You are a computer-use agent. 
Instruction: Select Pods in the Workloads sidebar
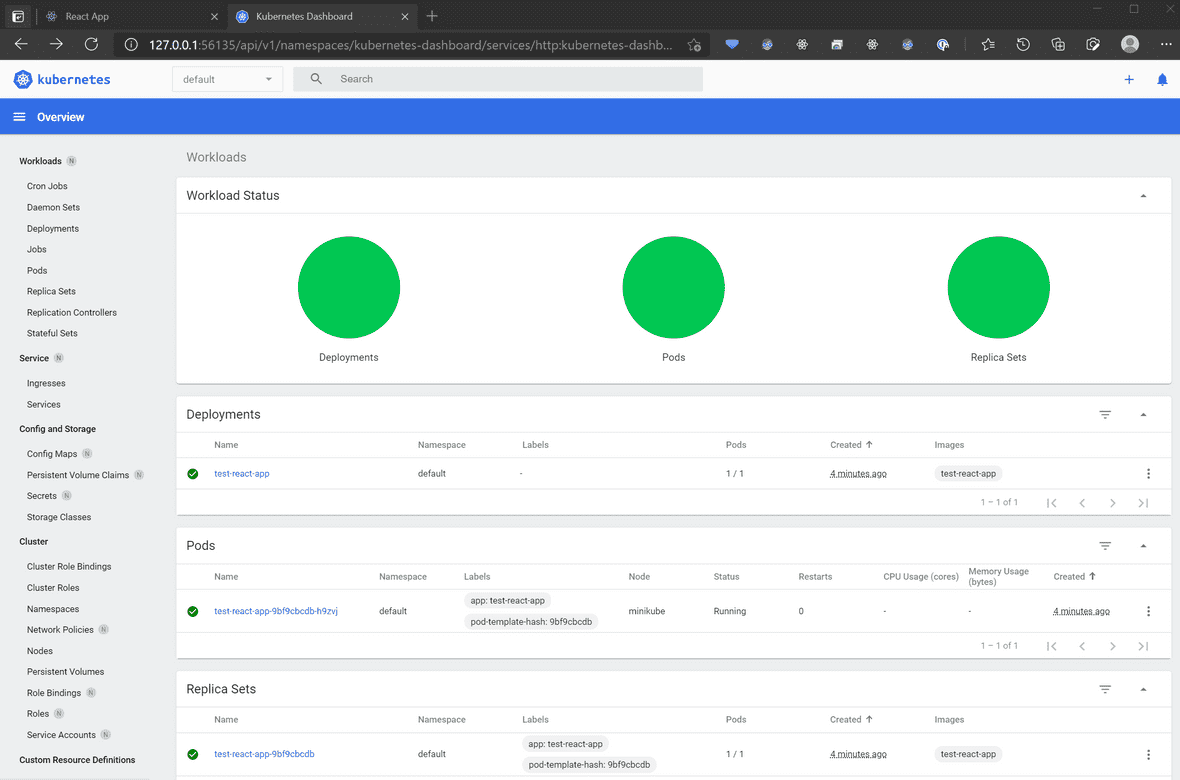click(37, 270)
